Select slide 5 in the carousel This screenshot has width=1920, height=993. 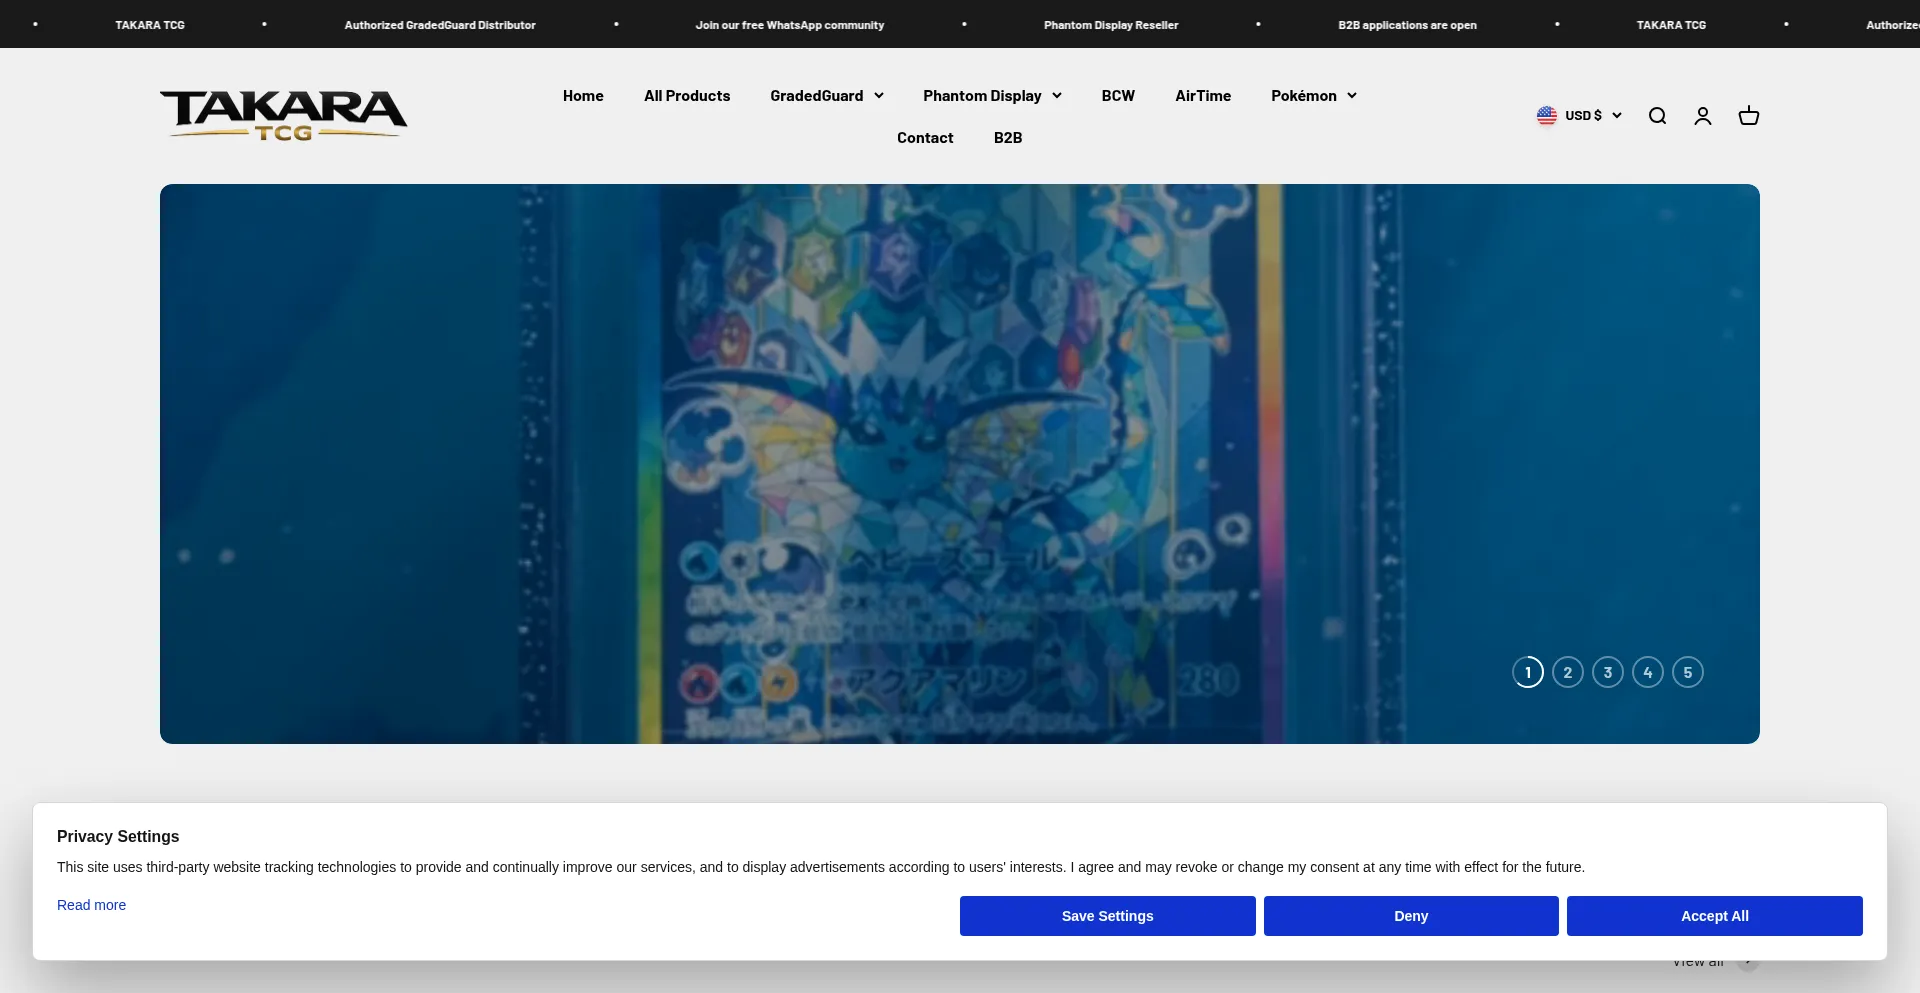pyautogui.click(x=1688, y=672)
